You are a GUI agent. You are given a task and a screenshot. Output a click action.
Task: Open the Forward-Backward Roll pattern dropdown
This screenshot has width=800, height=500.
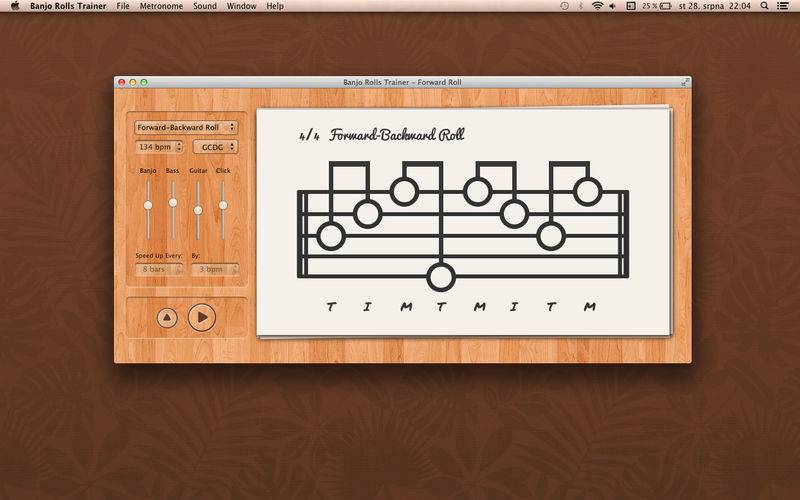coord(186,128)
